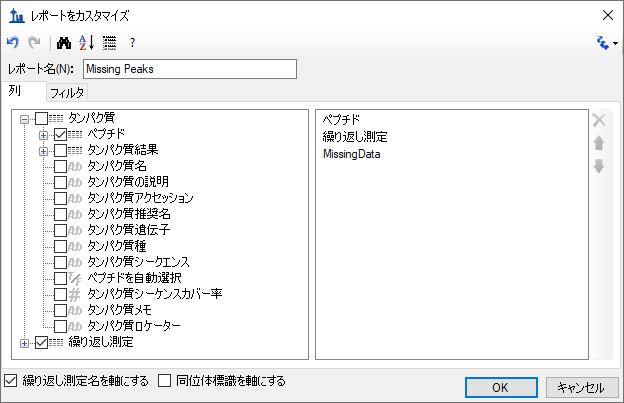Check the タンパク質シークエンス checkbox
The image size is (624, 403).
tap(60, 262)
